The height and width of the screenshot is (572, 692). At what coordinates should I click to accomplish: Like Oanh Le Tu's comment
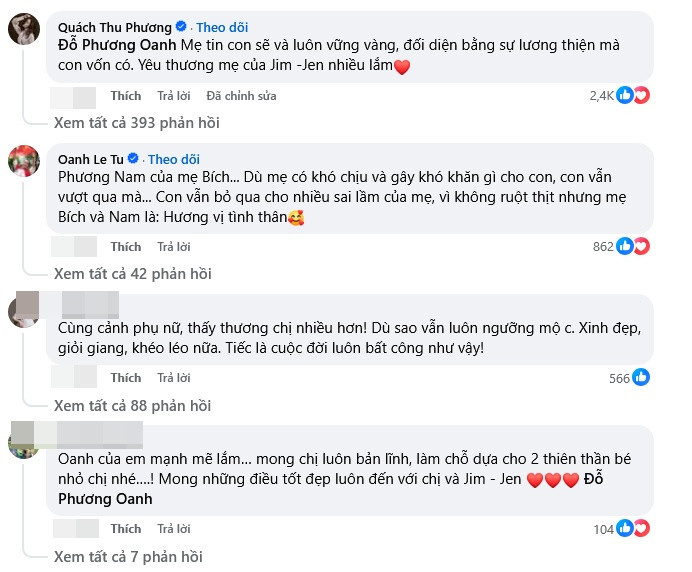click(x=126, y=246)
